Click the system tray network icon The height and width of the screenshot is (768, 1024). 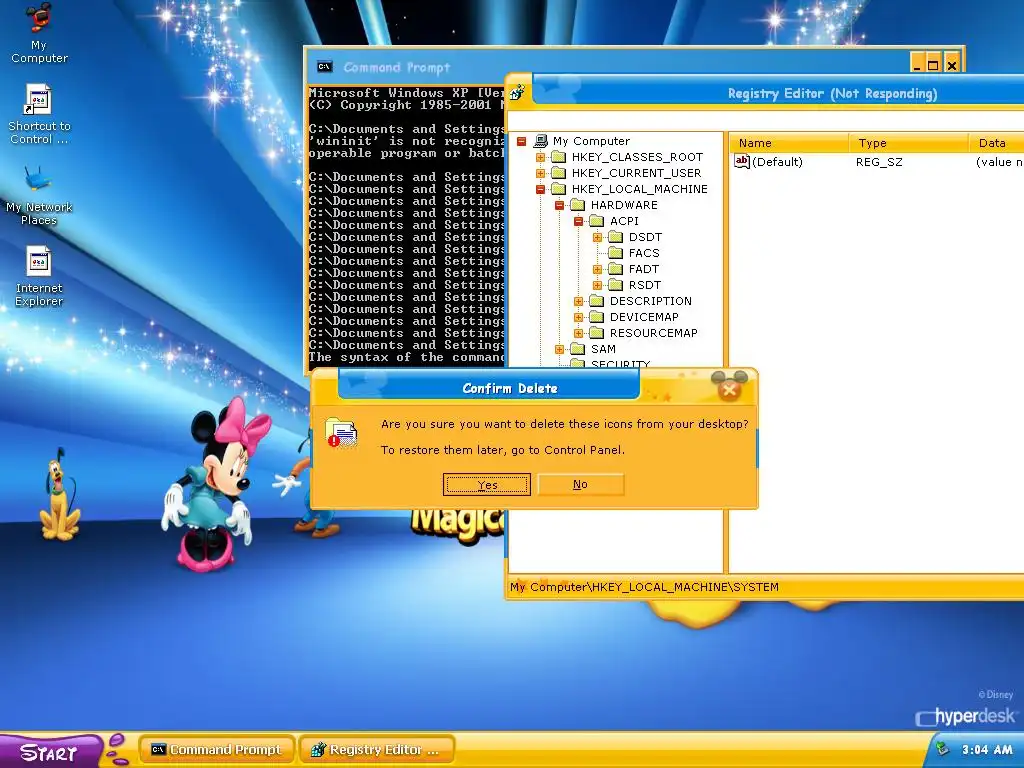click(942, 749)
